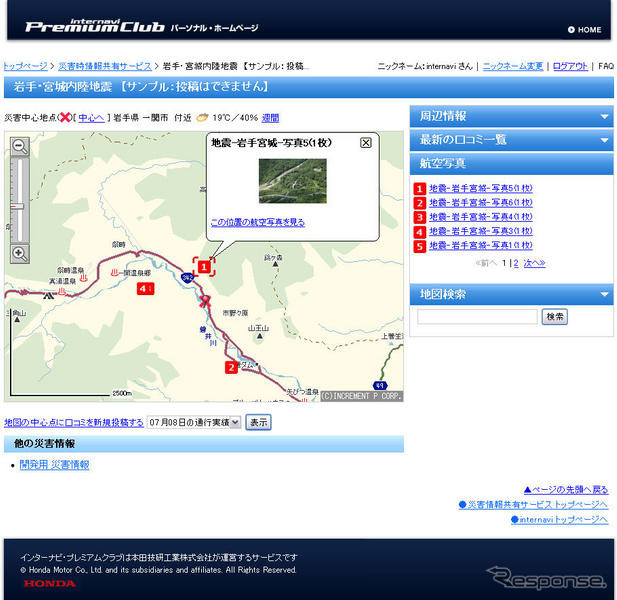Click the internavi Premium Club logo
The width and height of the screenshot is (617, 600).
click(95, 26)
